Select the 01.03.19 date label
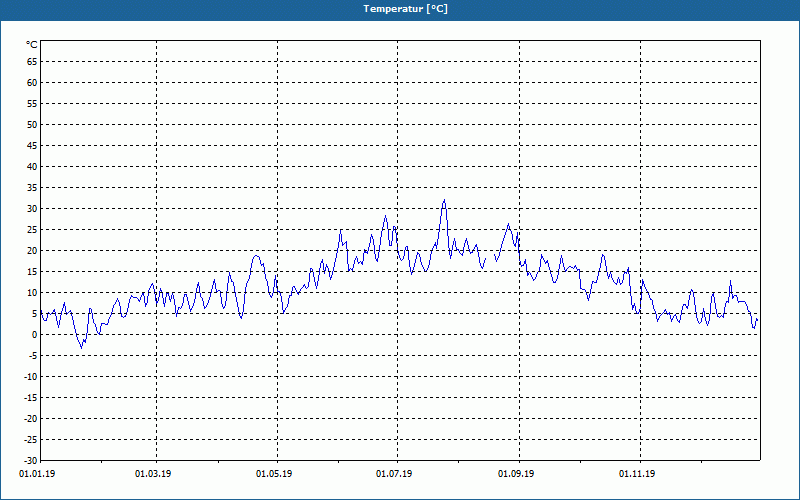The width and height of the screenshot is (800, 500). [x=153, y=473]
